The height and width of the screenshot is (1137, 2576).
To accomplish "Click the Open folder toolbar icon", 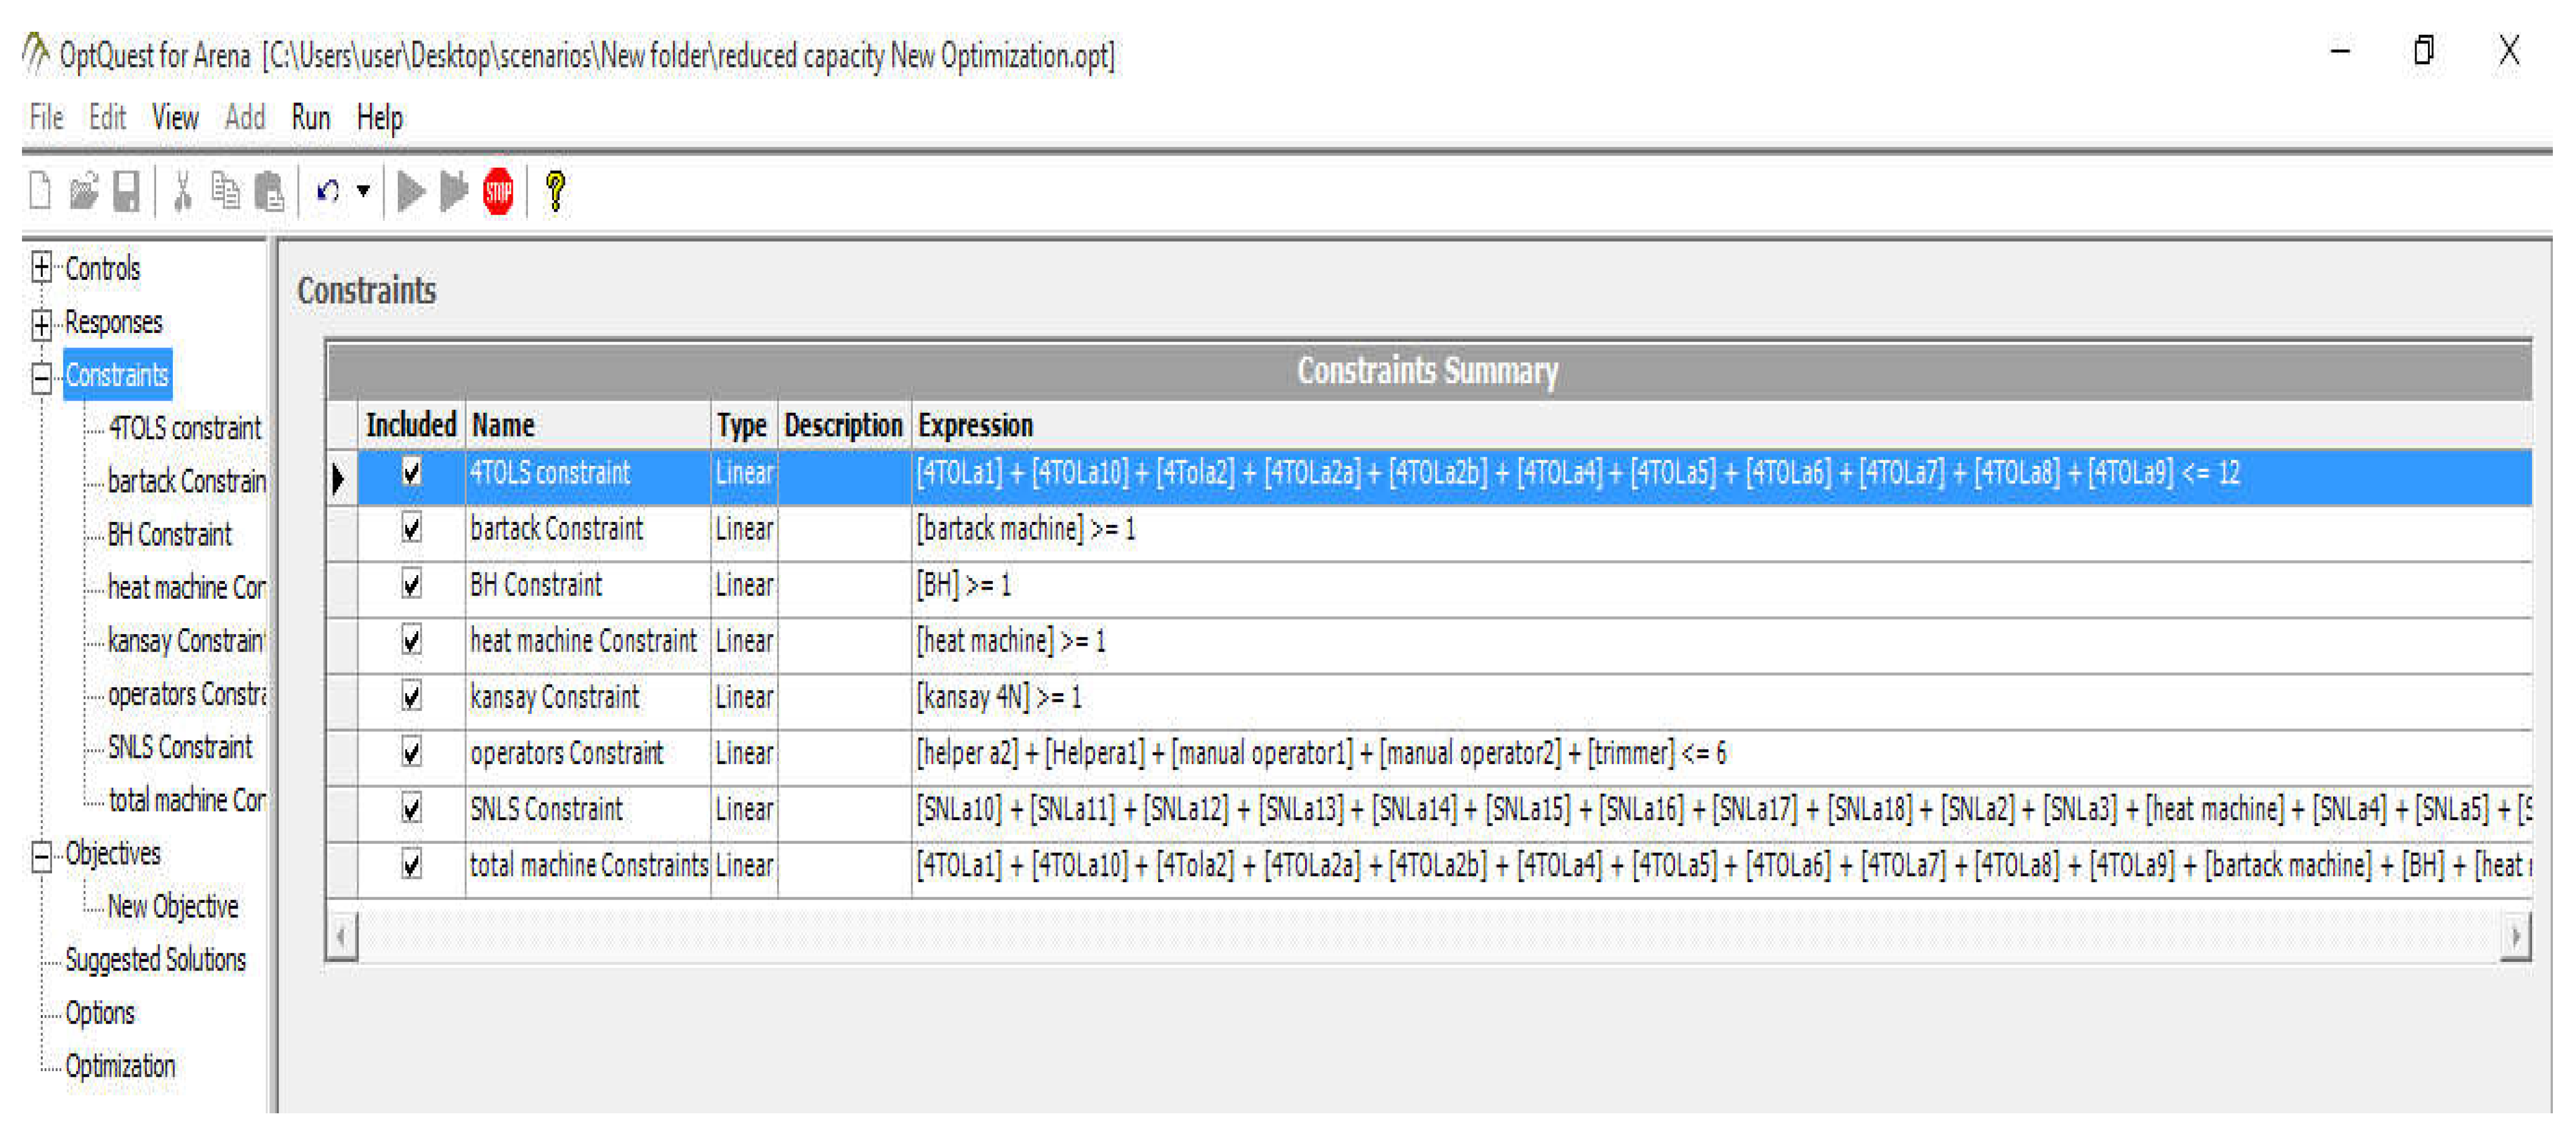I will 84,190.
